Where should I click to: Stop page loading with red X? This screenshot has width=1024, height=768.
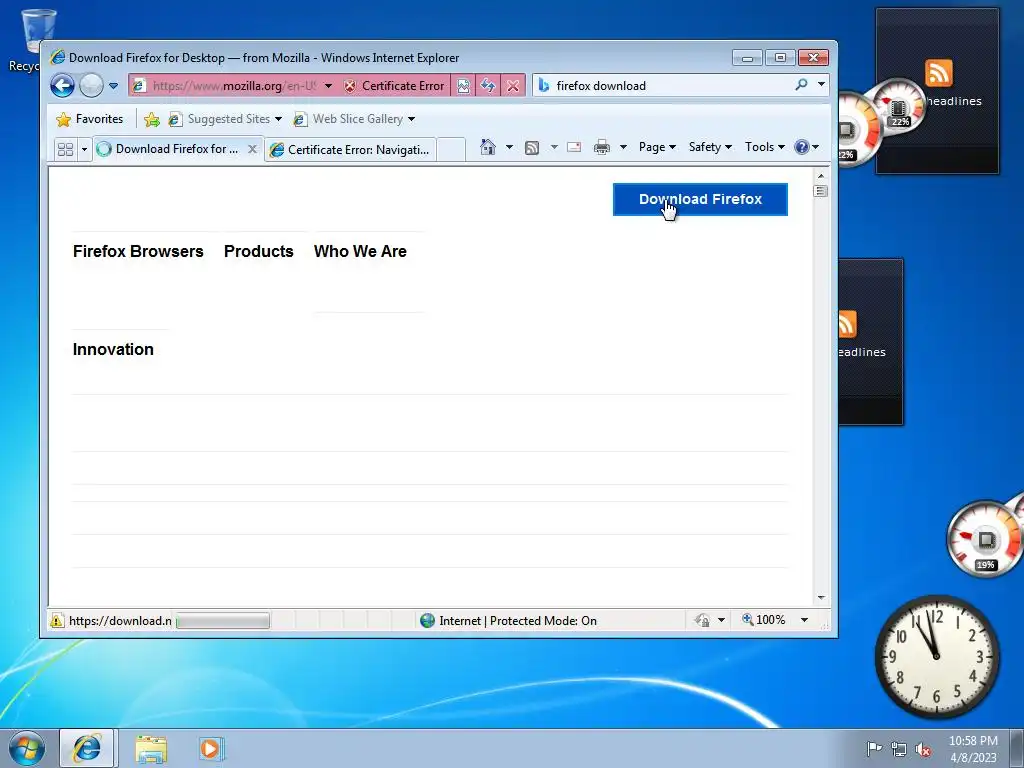pos(513,86)
